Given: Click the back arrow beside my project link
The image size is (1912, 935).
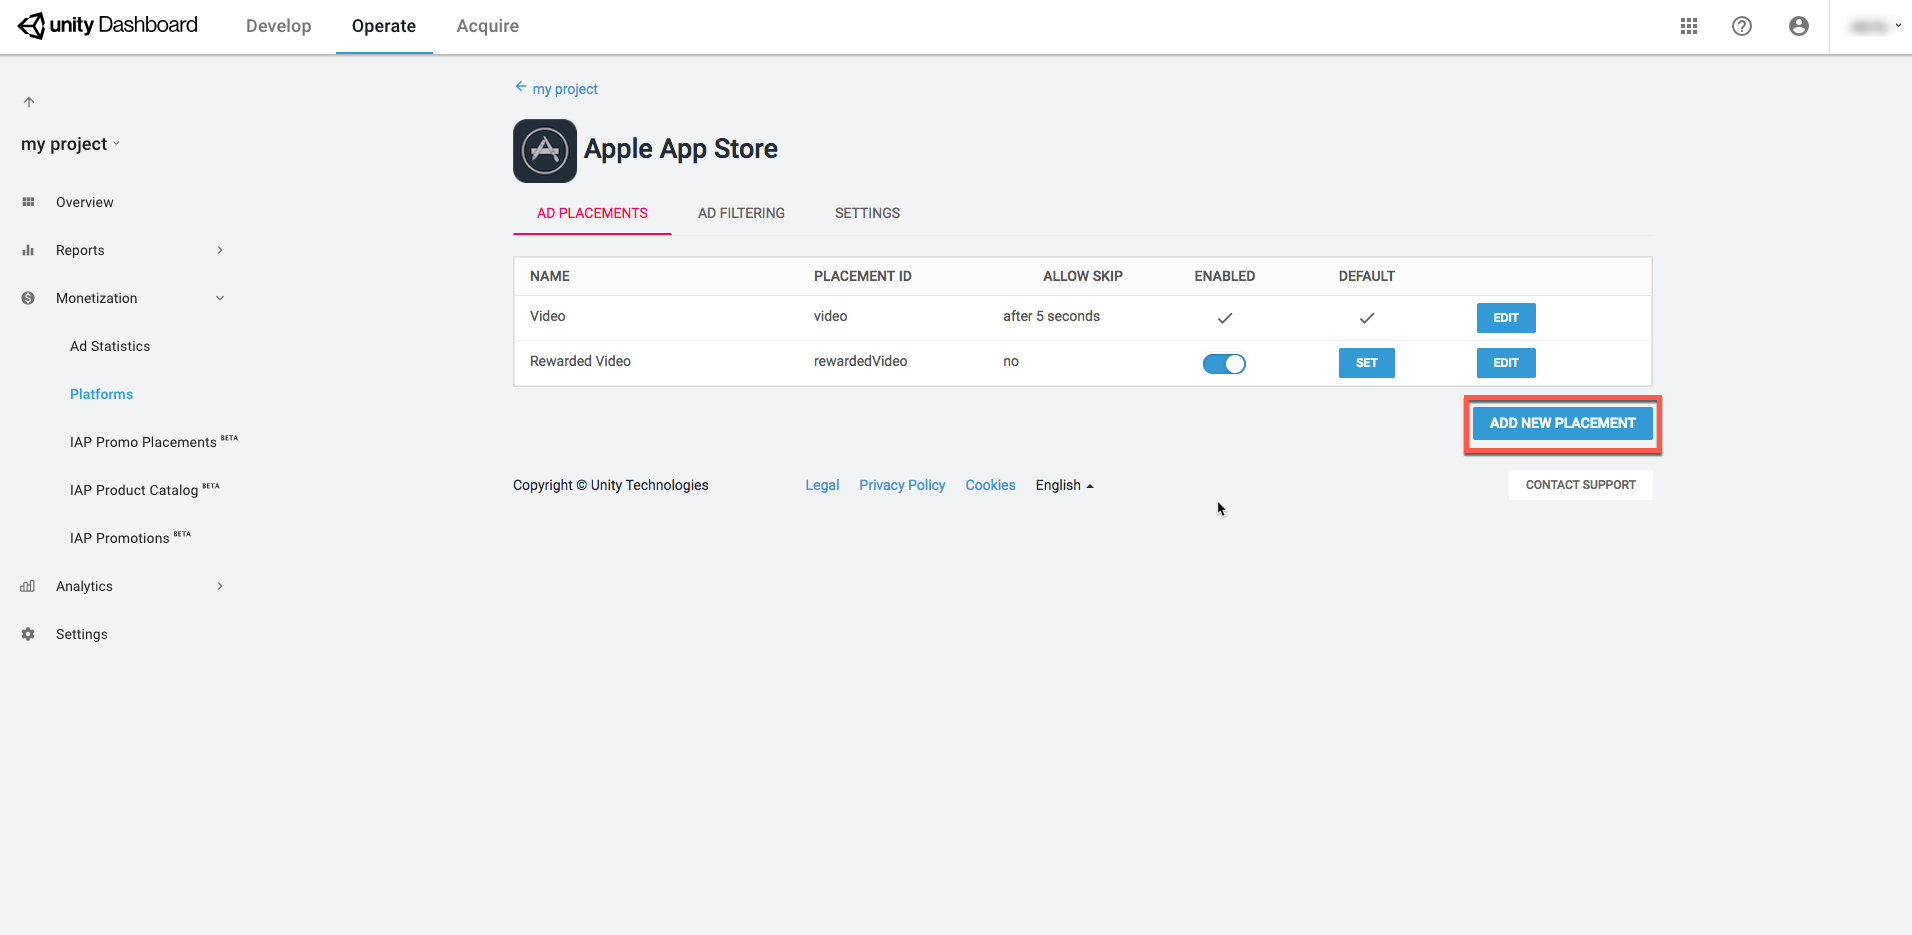Looking at the screenshot, I should (521, 87).
